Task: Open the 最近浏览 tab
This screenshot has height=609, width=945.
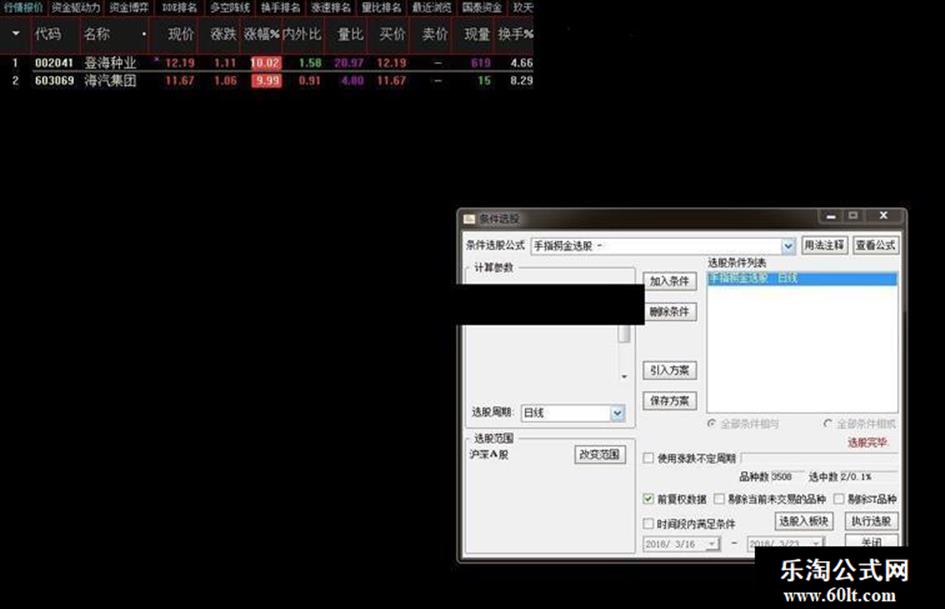Action: 432,7
